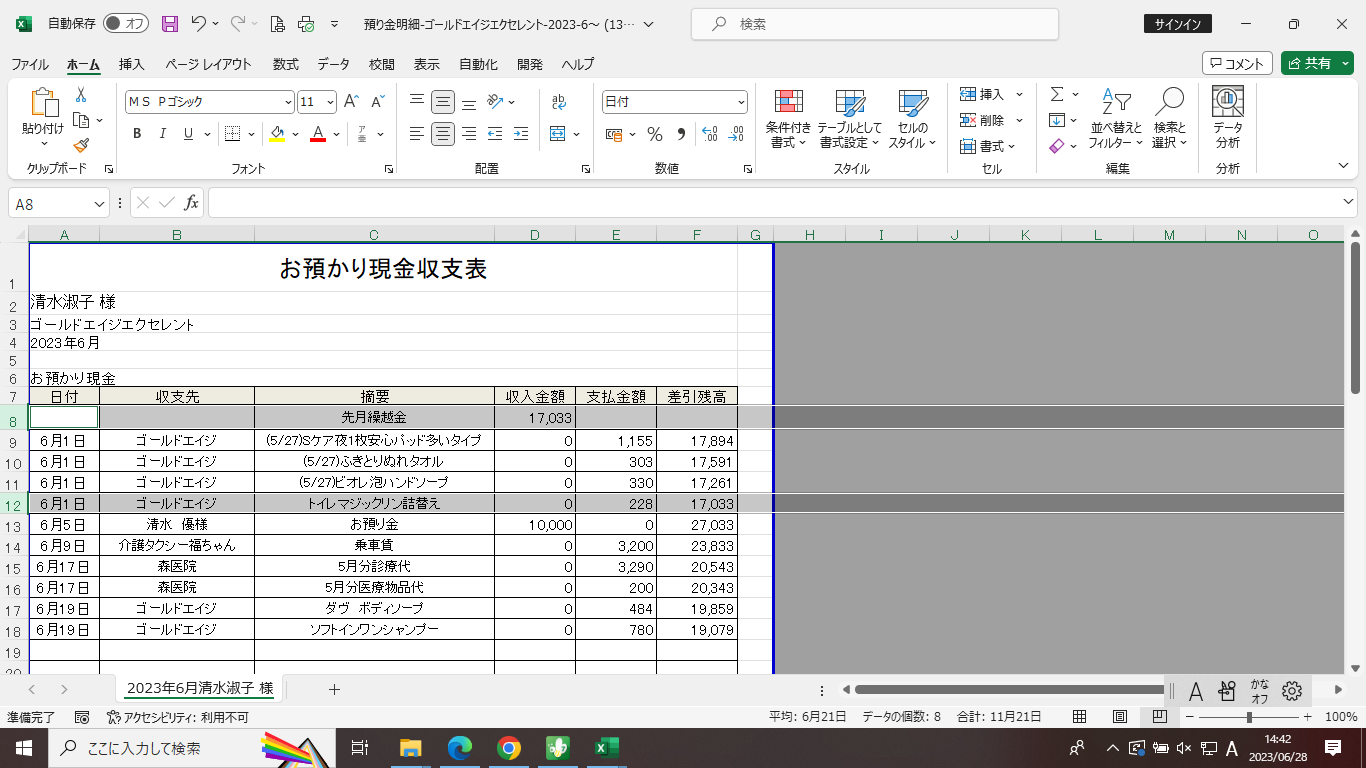1366x768 pixels.
Task: Click the save icon in title bar
Action: point(170,24)
